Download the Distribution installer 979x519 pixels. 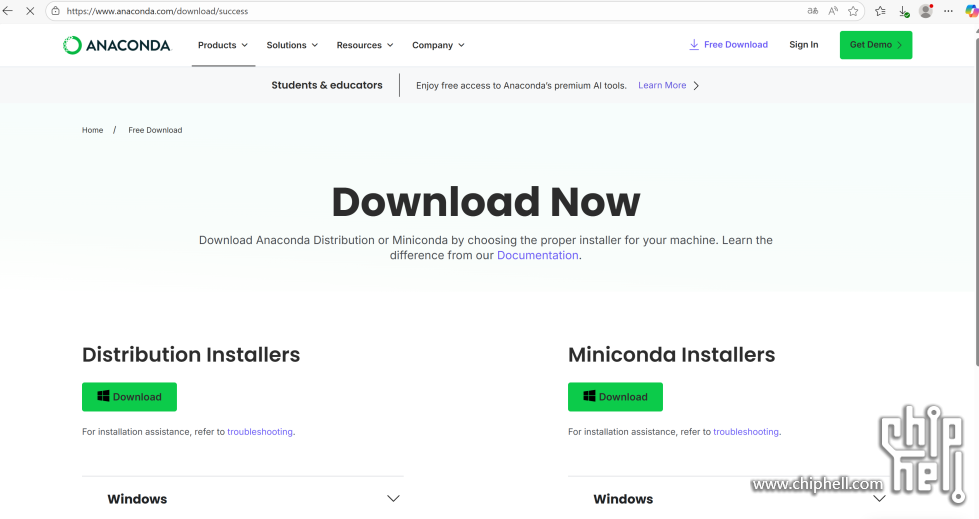129,397
